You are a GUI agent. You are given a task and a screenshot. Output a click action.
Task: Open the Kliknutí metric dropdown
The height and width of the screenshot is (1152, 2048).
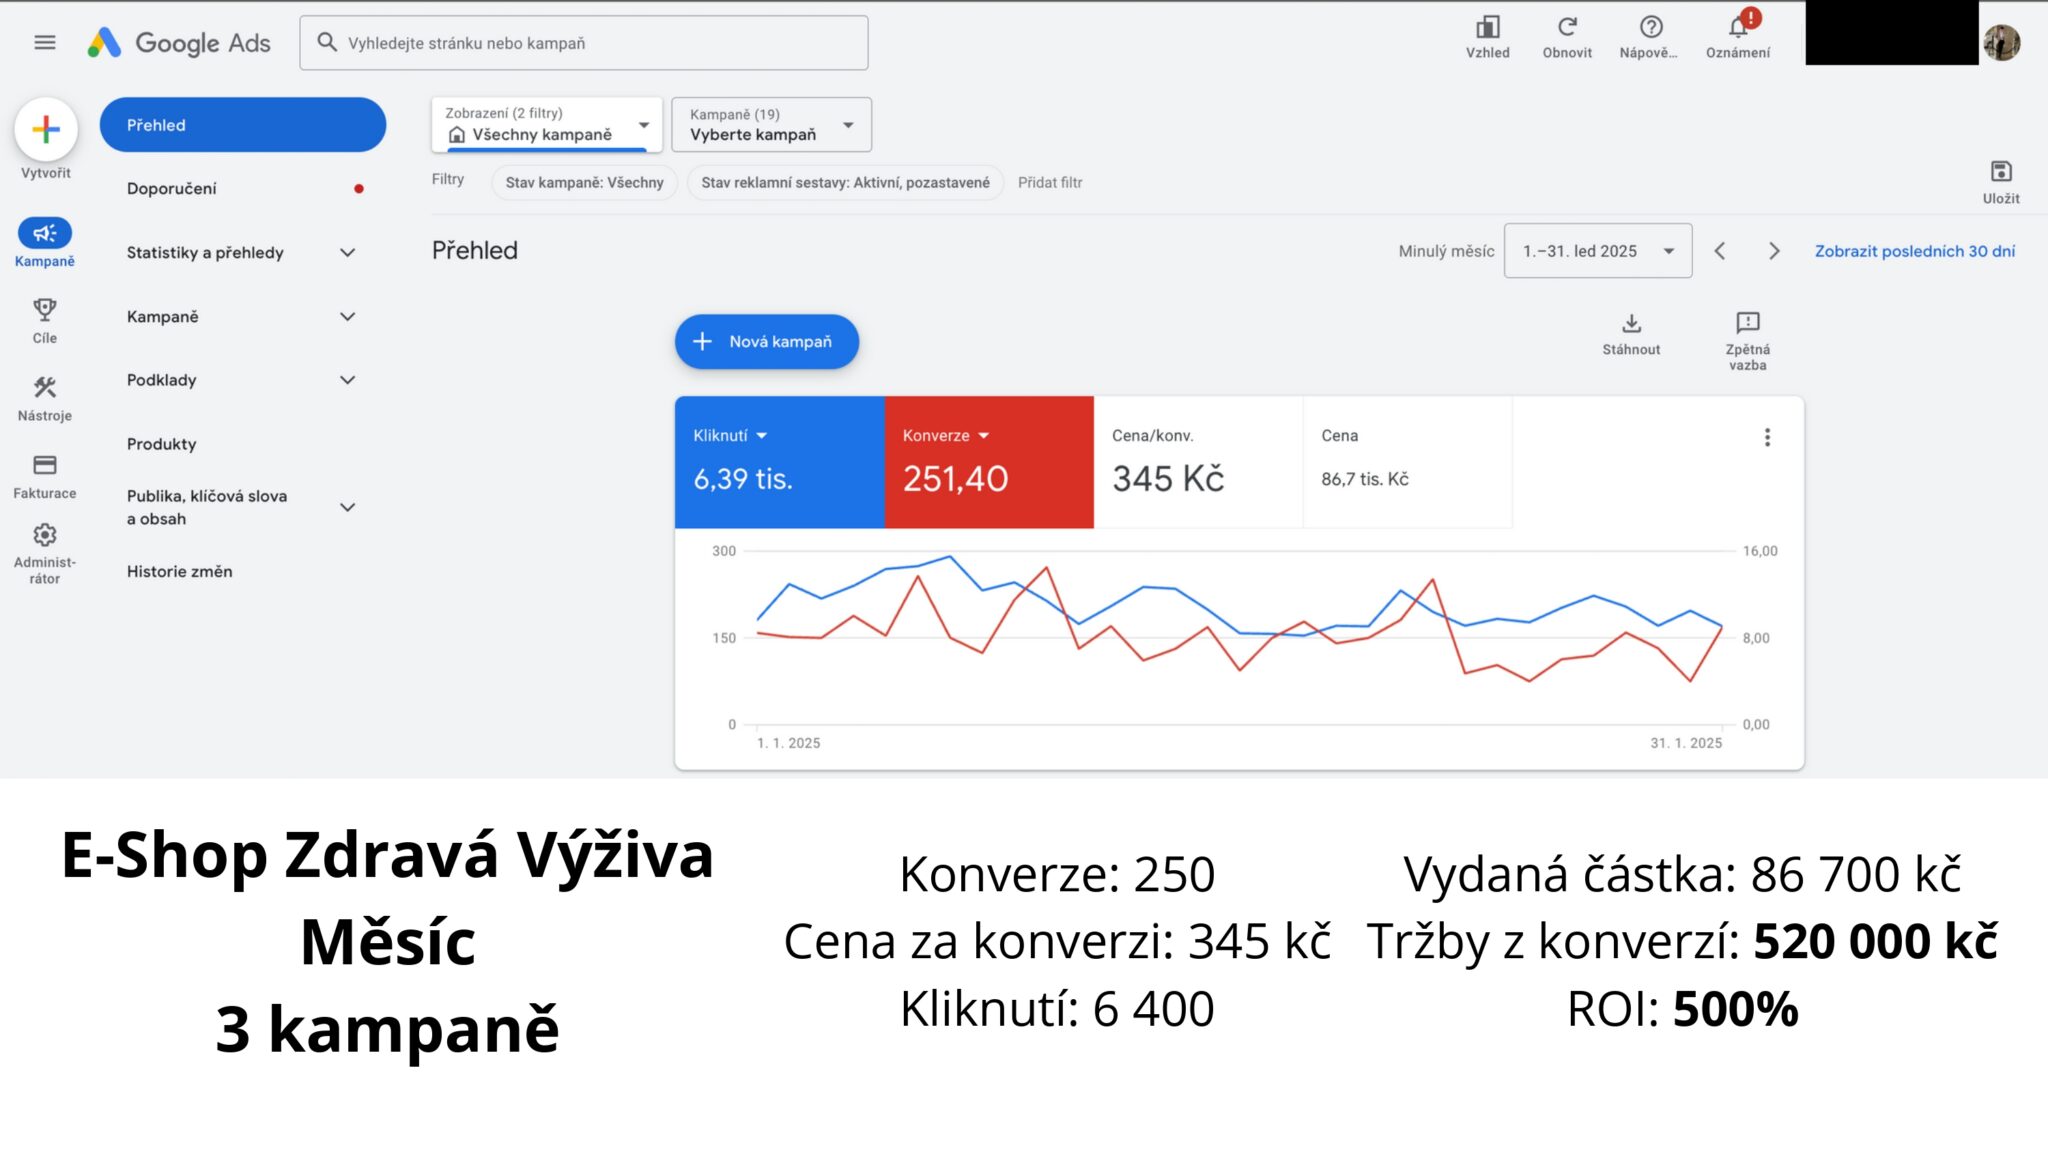click(x=730, y=435)
